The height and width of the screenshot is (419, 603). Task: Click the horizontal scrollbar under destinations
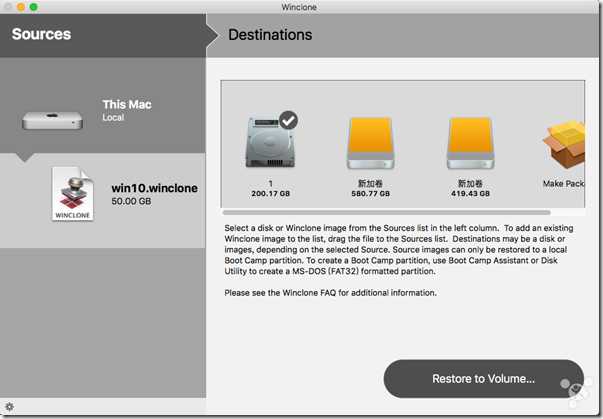(386, 212)
